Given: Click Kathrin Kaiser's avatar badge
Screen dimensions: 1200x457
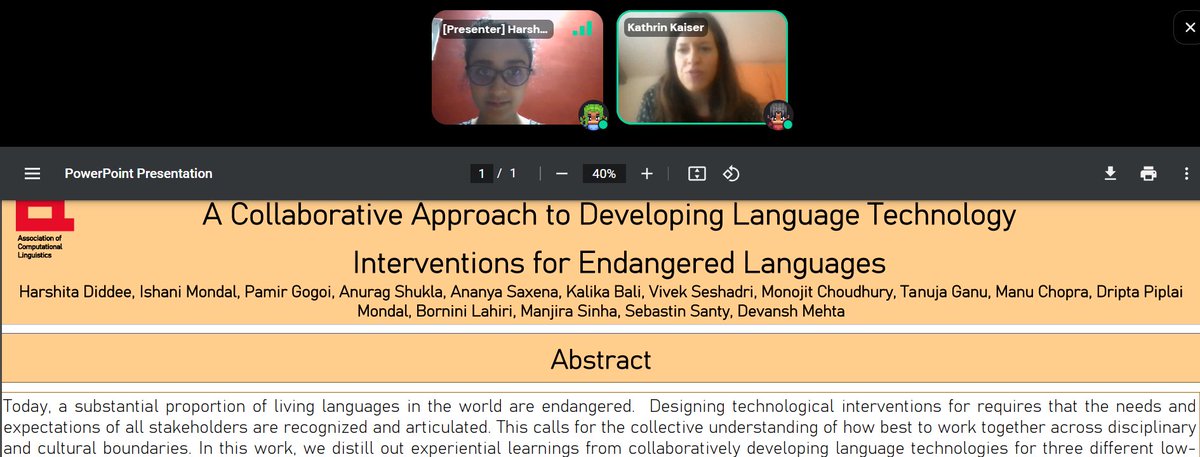Looking at the screenshot, I should pos(778,115).
